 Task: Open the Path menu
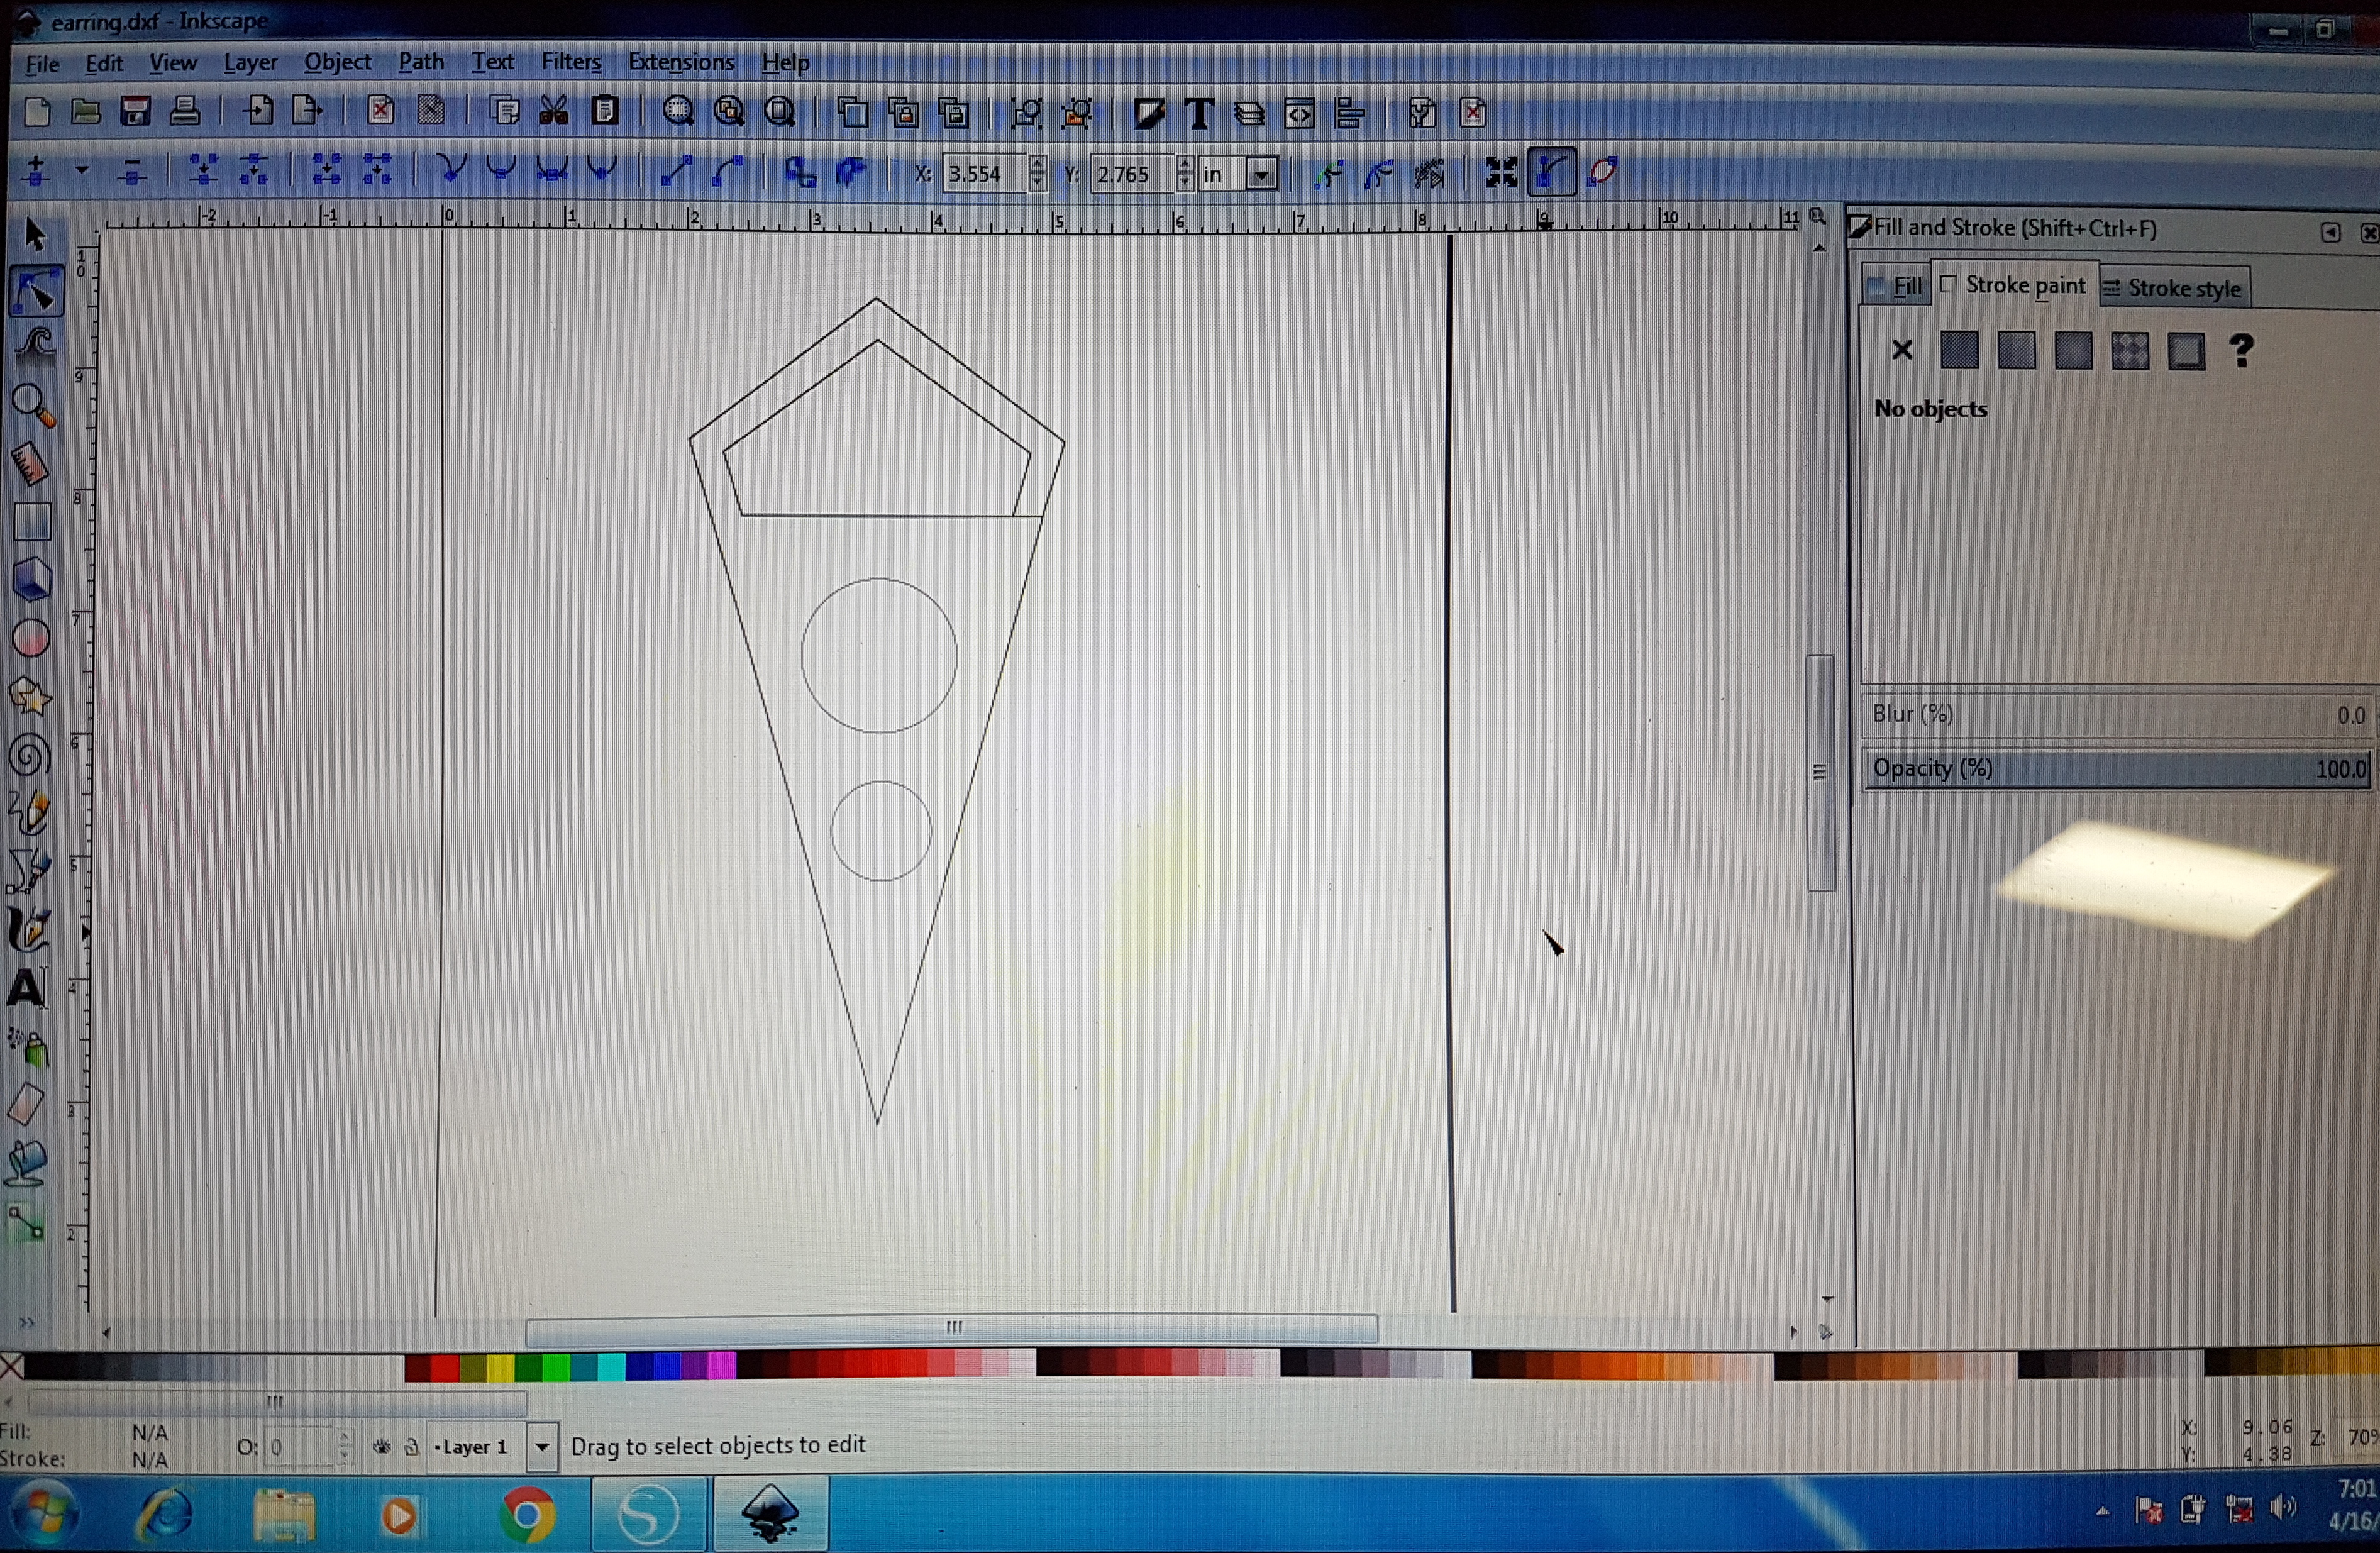tap(421, 62)
